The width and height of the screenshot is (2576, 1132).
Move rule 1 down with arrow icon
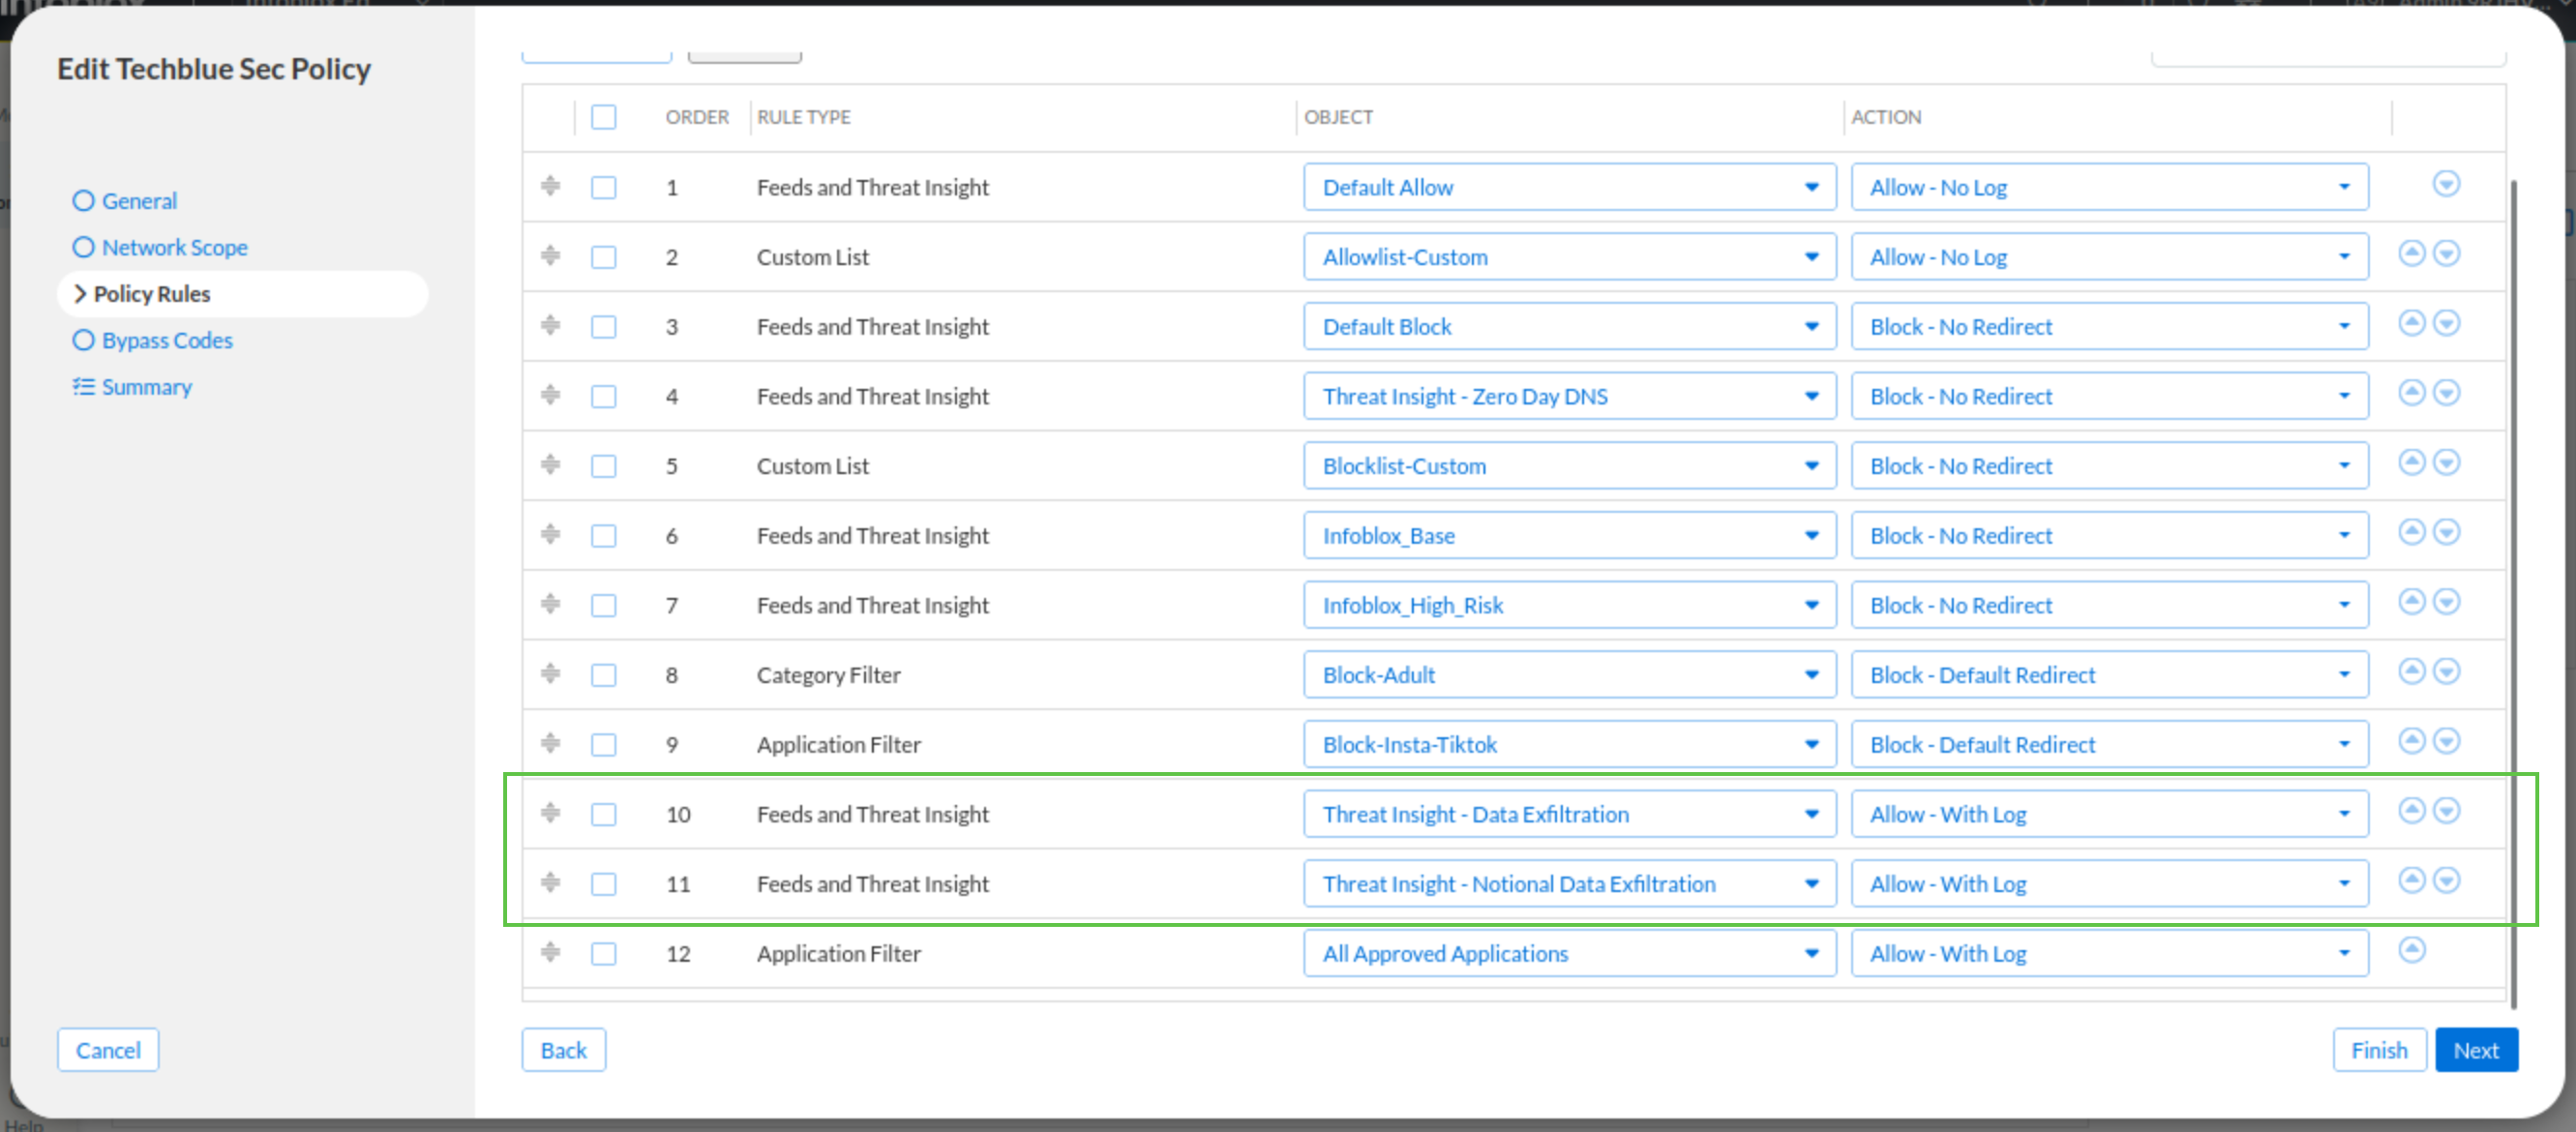[x=2446, y=184]
